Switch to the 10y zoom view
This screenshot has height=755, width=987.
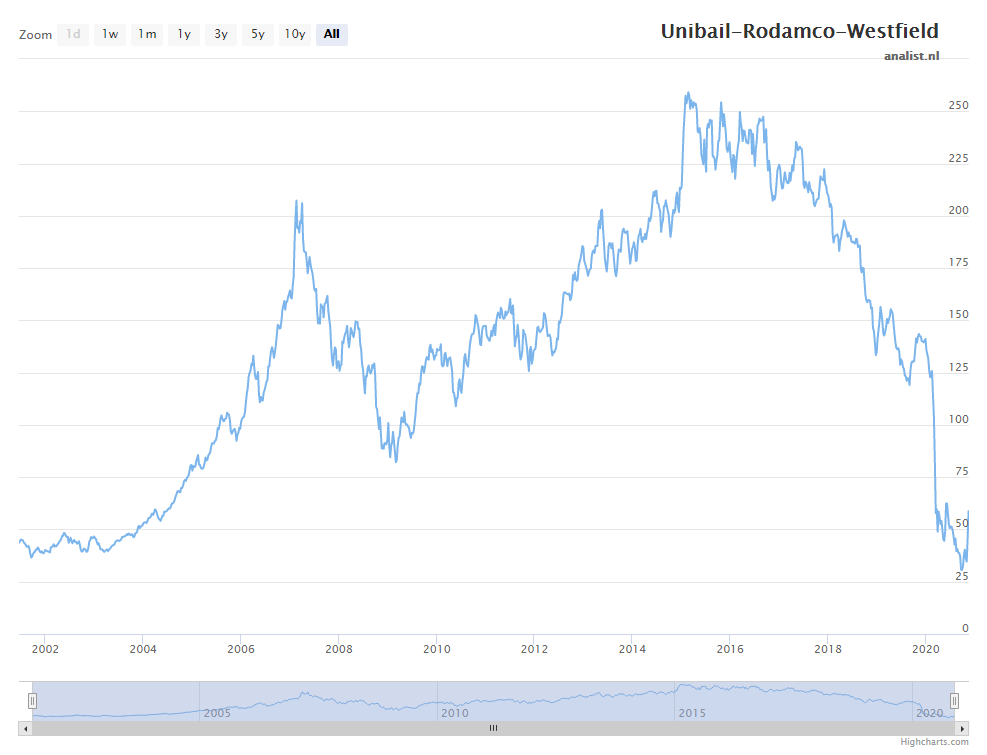tap(295, 34)
